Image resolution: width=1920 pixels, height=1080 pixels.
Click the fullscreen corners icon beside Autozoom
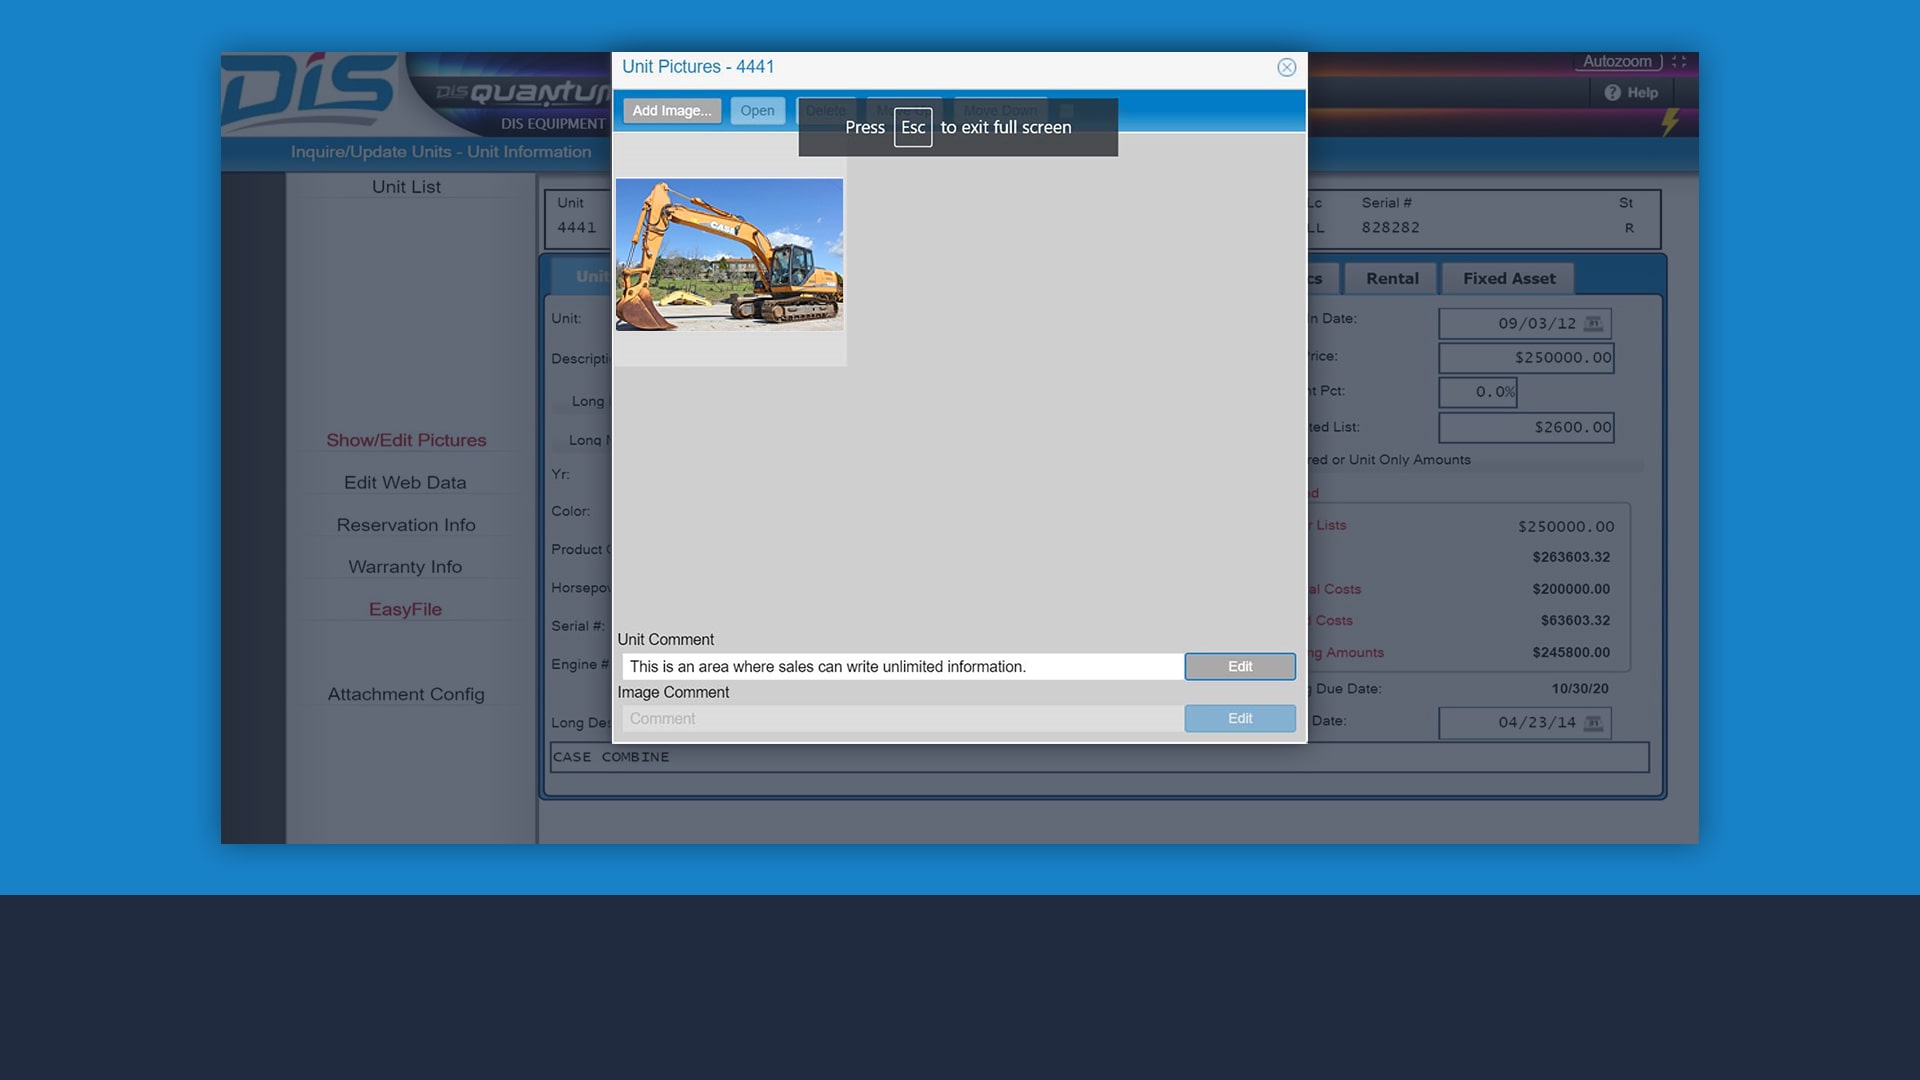click(1679, 61)
